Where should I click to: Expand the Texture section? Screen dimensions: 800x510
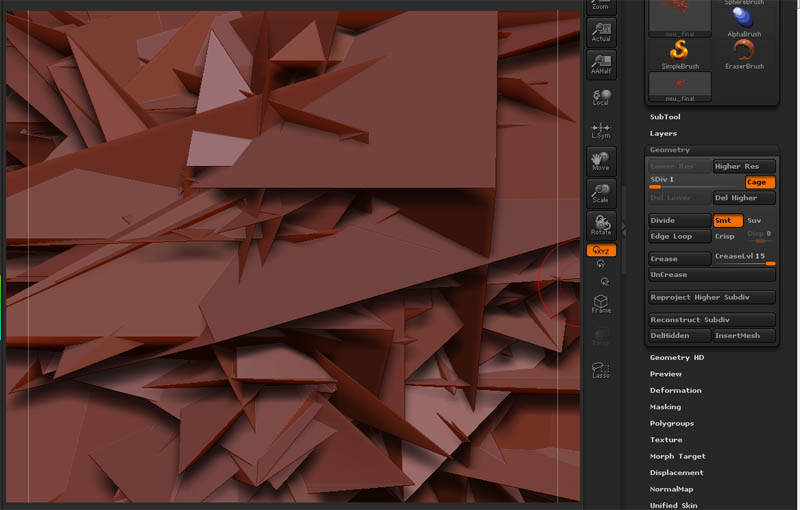[666, 440]
